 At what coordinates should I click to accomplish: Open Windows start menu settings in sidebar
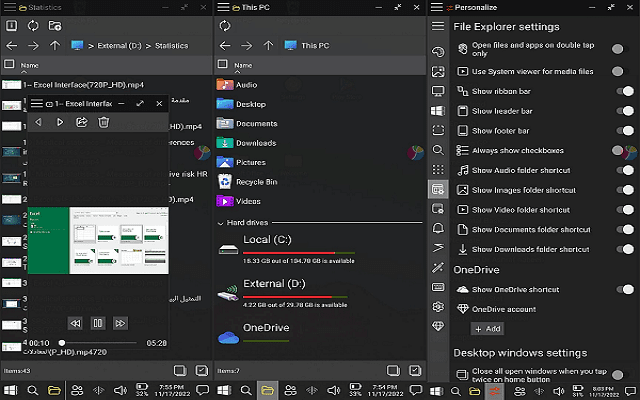pyautogui.click(x=438, y=111)
